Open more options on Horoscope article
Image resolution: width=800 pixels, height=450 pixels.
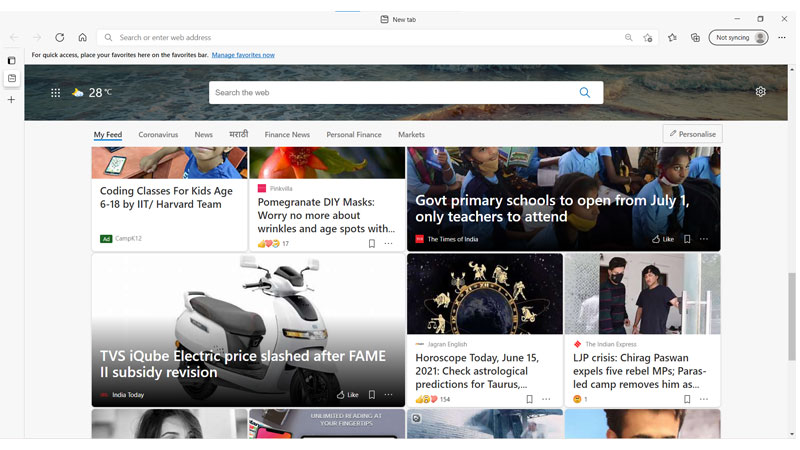546,399
